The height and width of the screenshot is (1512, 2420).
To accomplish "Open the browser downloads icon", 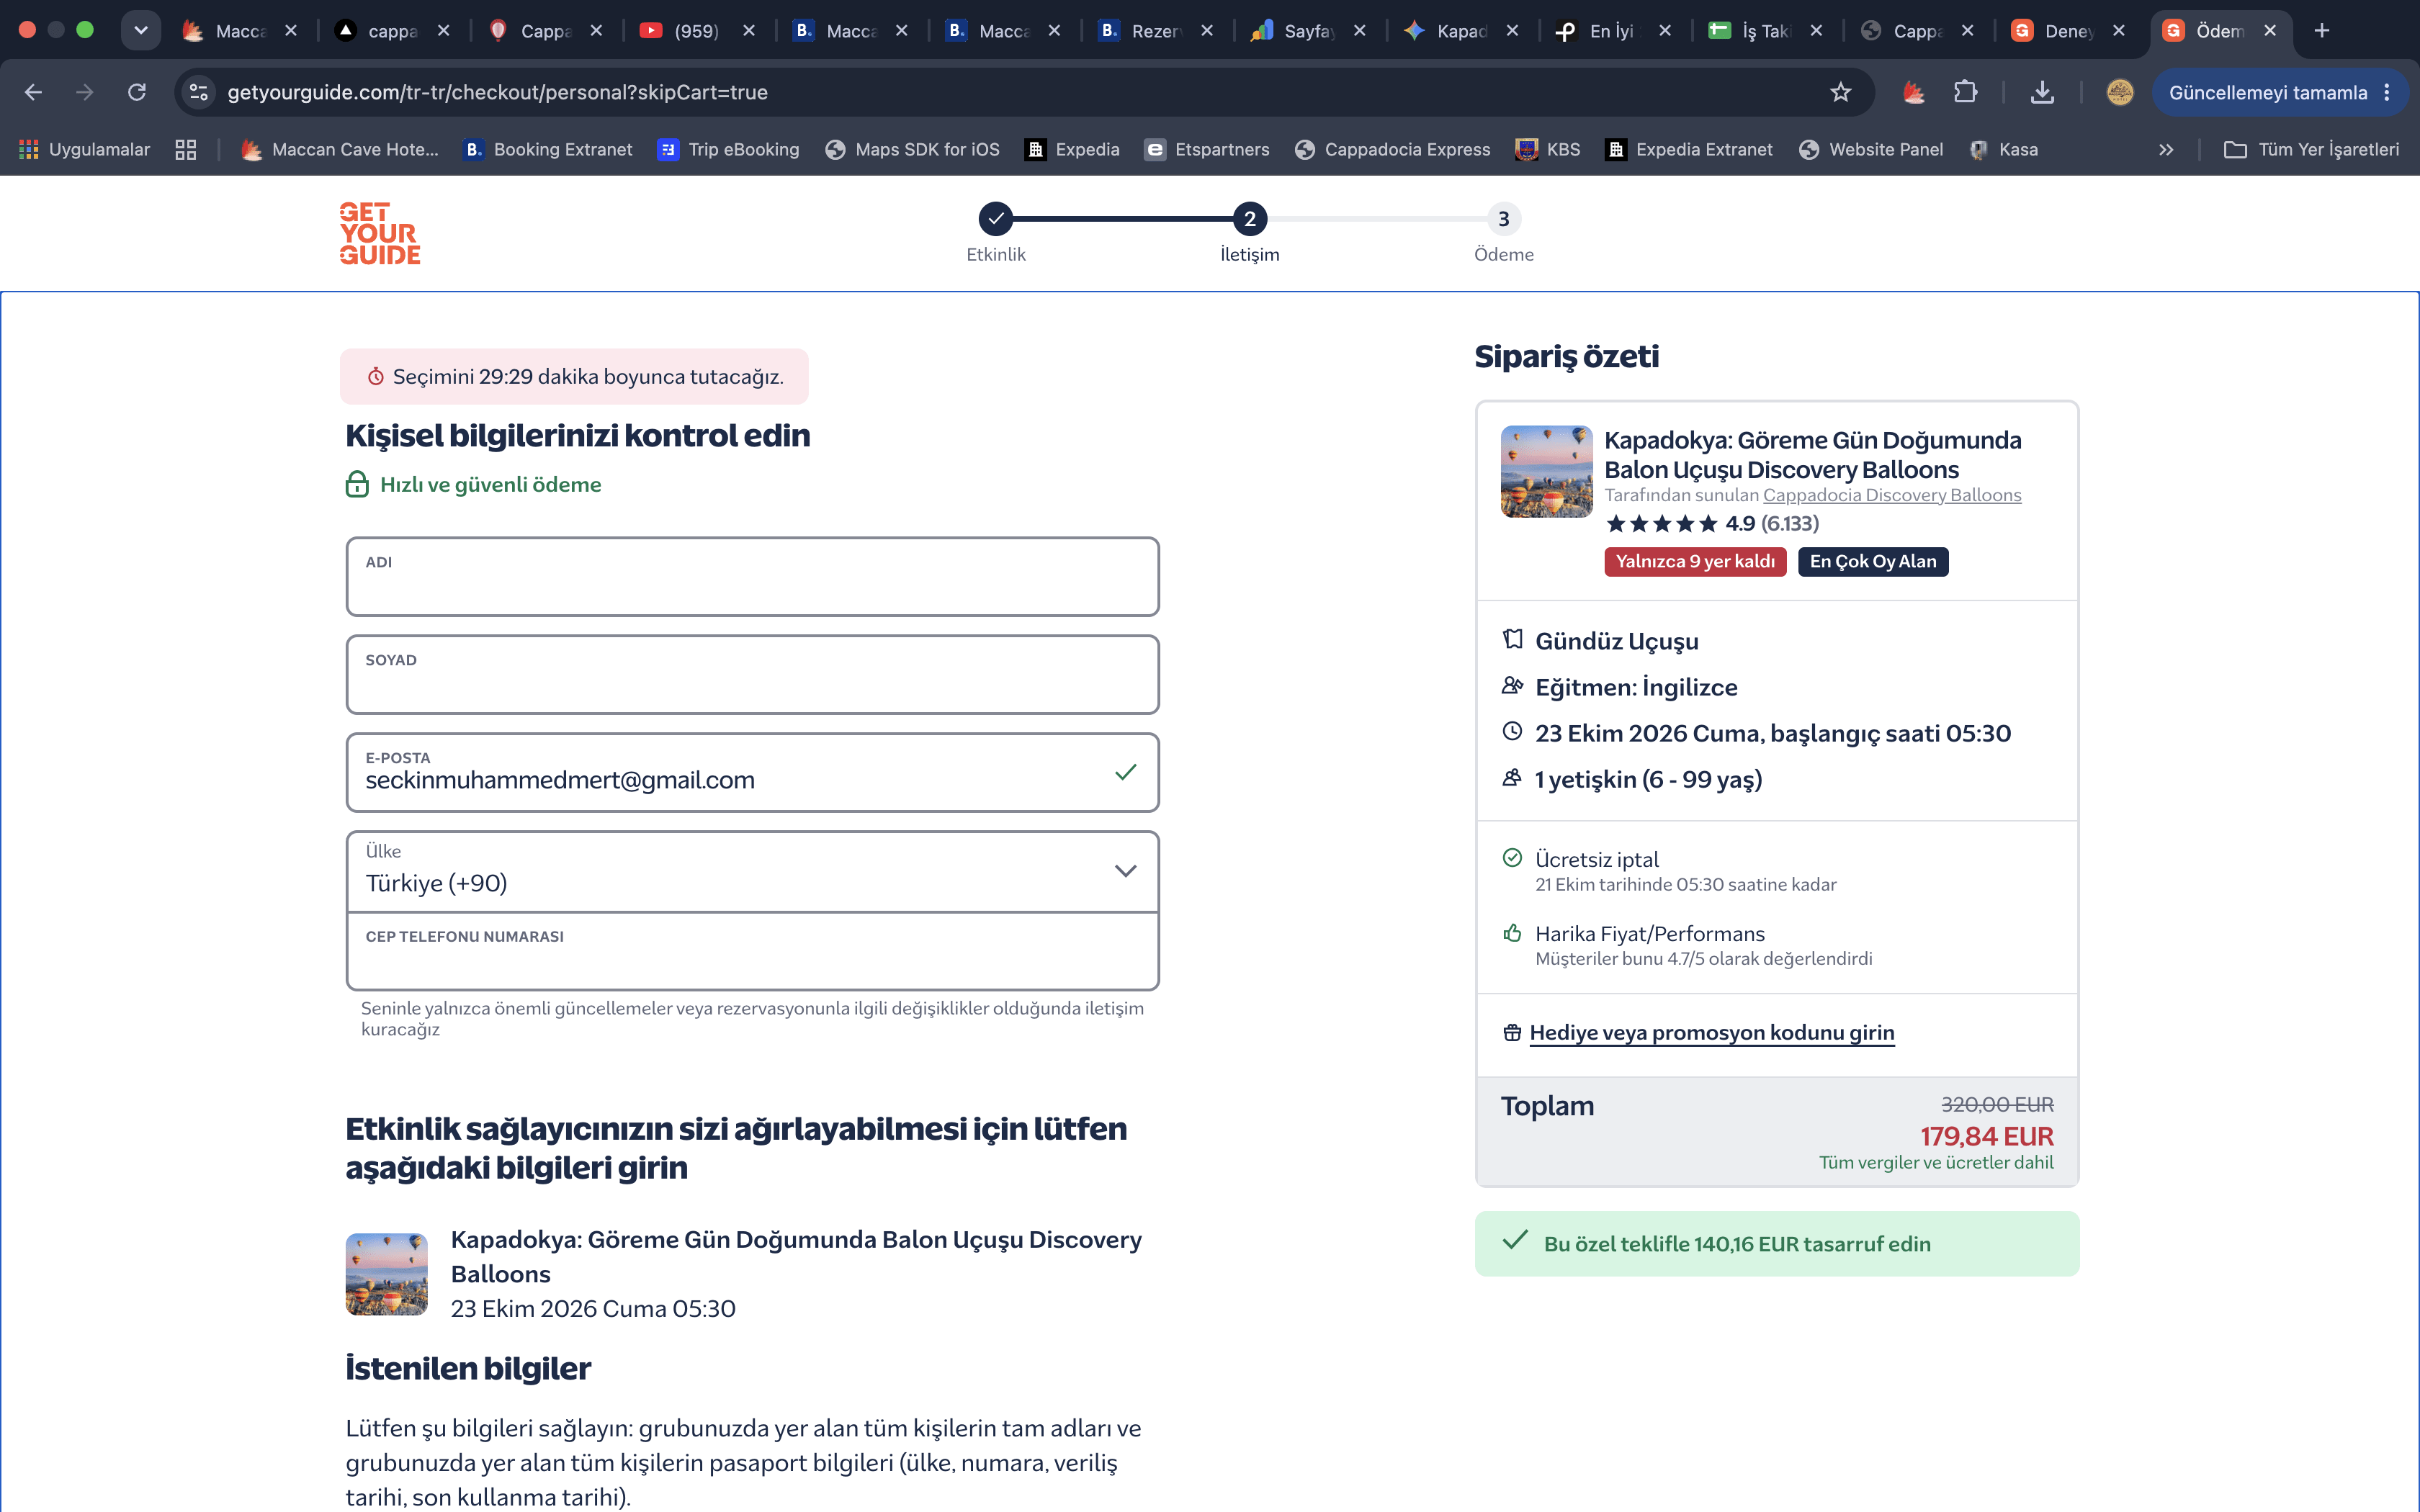I will point(2042,92).
